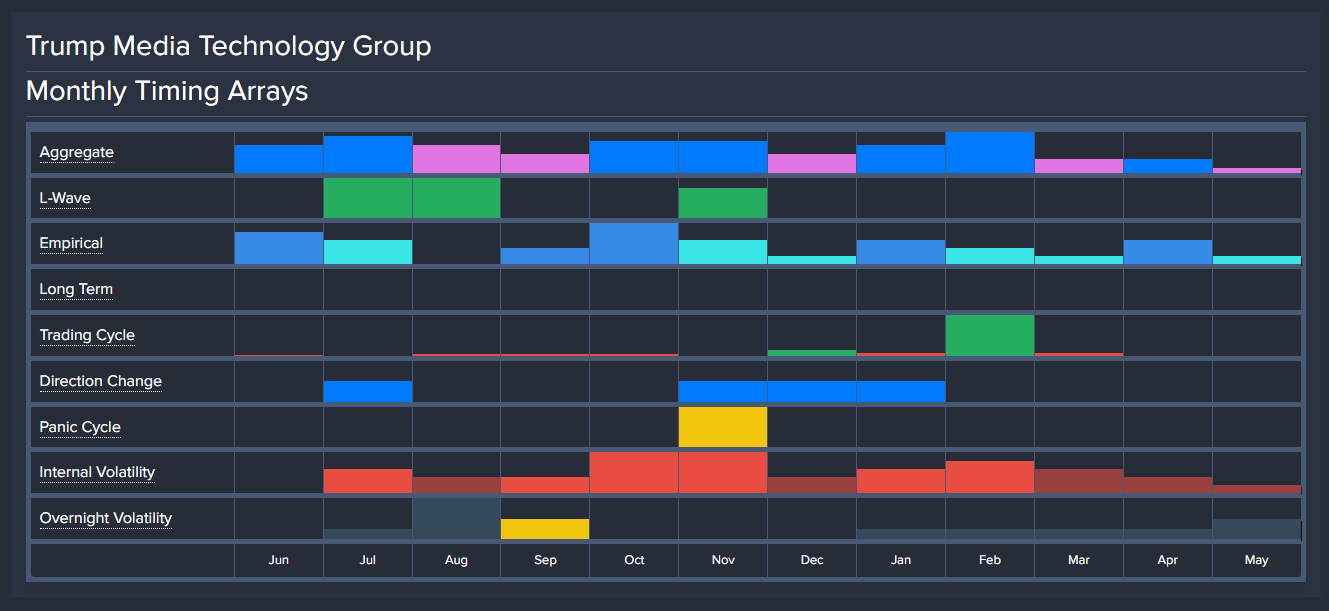Image resolution: width=1329 pixels, height=611 pixels.
Task: Open the Overnight Volatility row label link
Action: tap(106, 518)
